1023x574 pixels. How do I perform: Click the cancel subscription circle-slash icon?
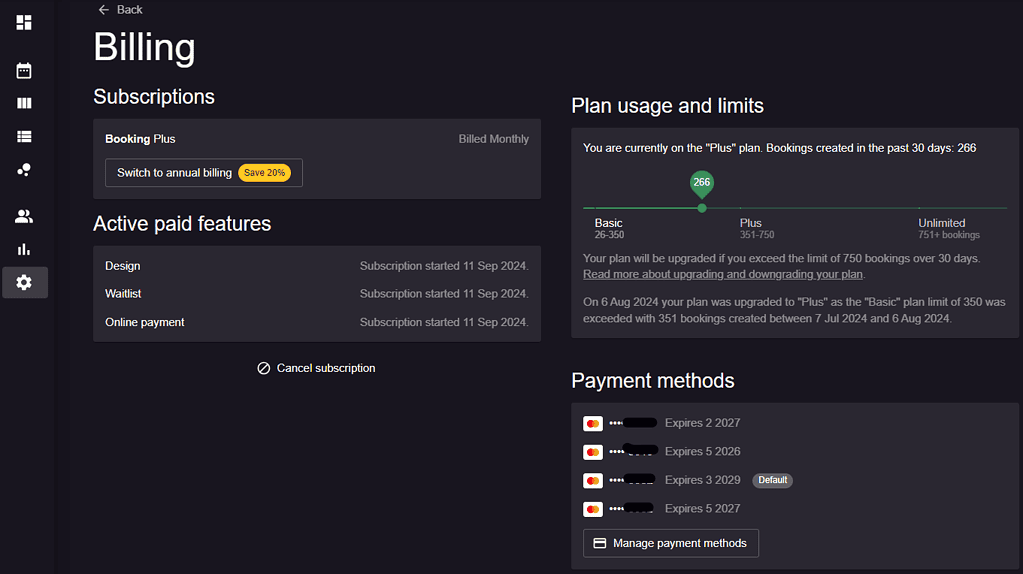[x=264, y=369]
